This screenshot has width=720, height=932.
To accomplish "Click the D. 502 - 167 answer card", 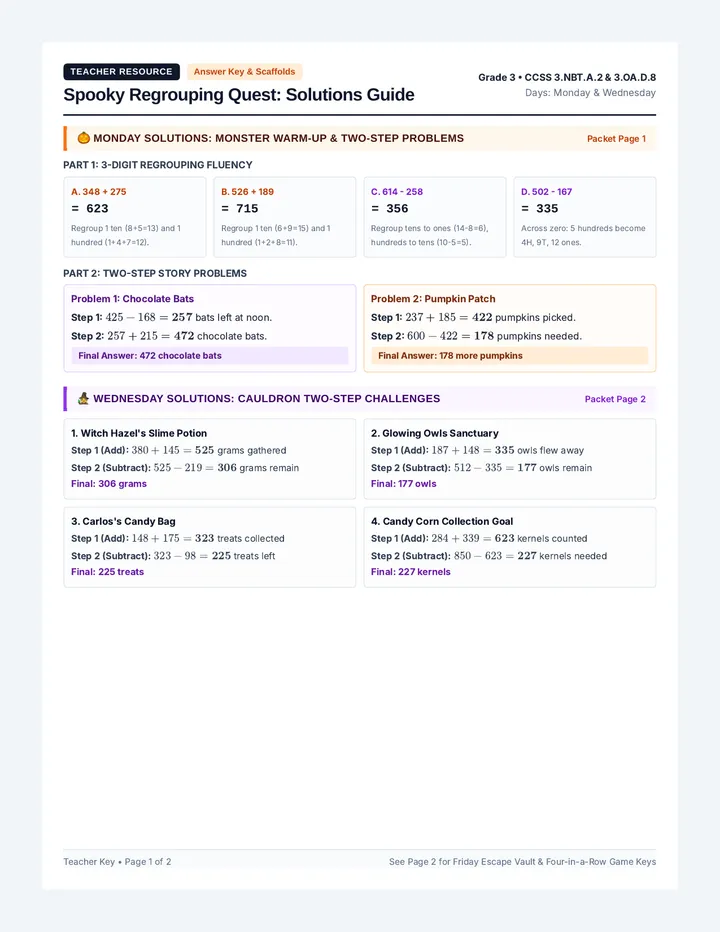I will (x=585, y=217).
